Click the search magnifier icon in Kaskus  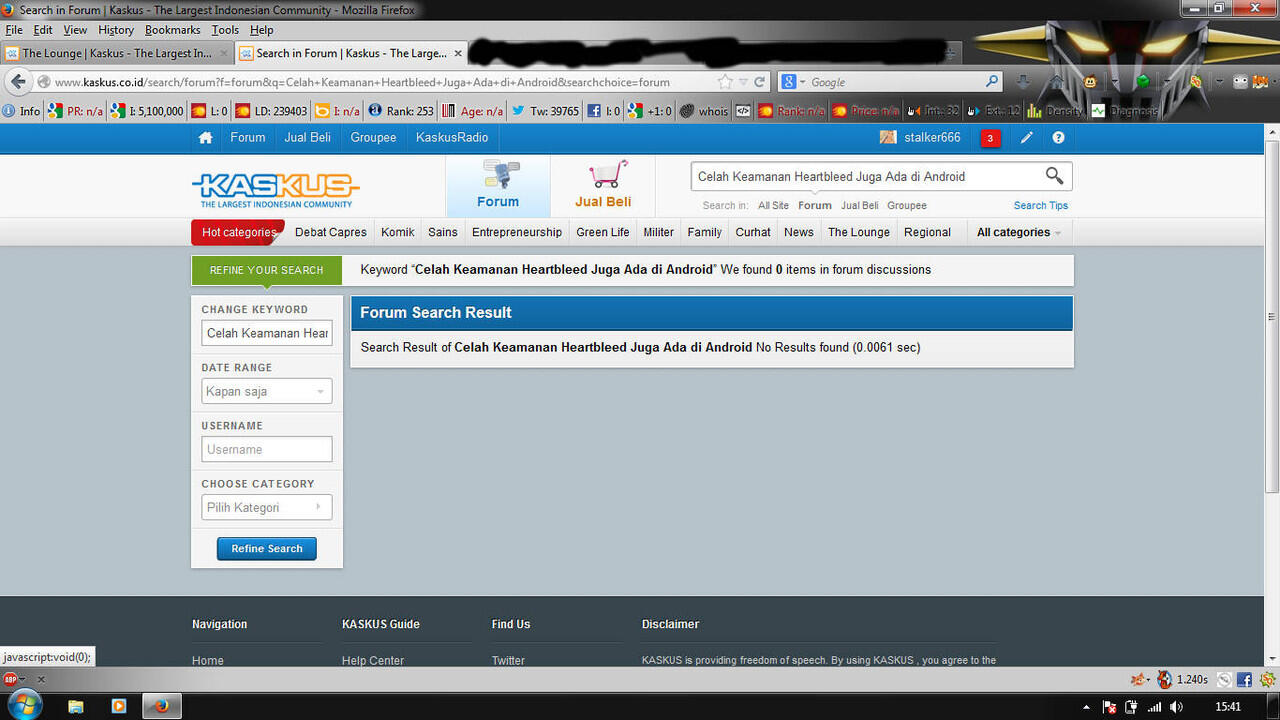1054,176
